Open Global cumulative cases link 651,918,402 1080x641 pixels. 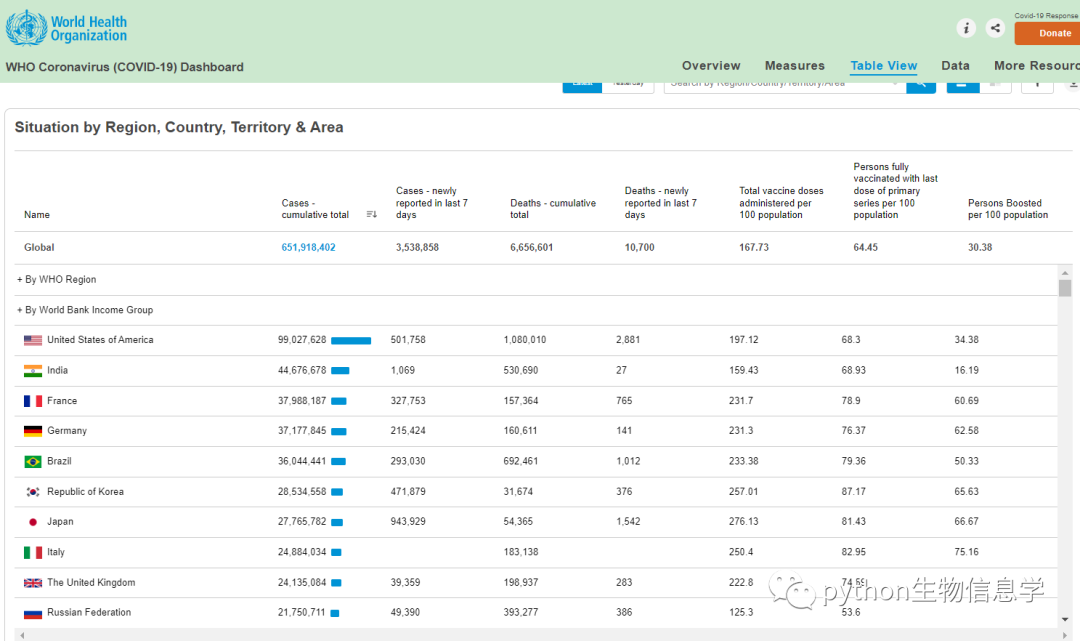pos(308,247)
